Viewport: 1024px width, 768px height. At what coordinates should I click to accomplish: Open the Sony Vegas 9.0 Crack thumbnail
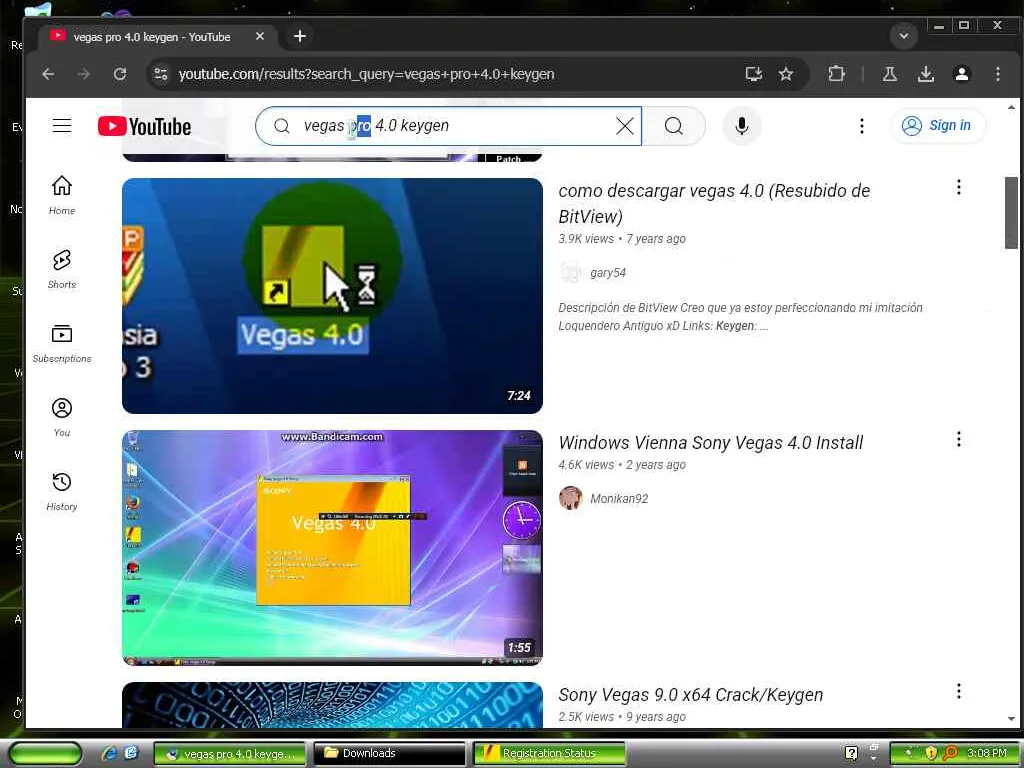pyautogui.click(x=332, y=705)
